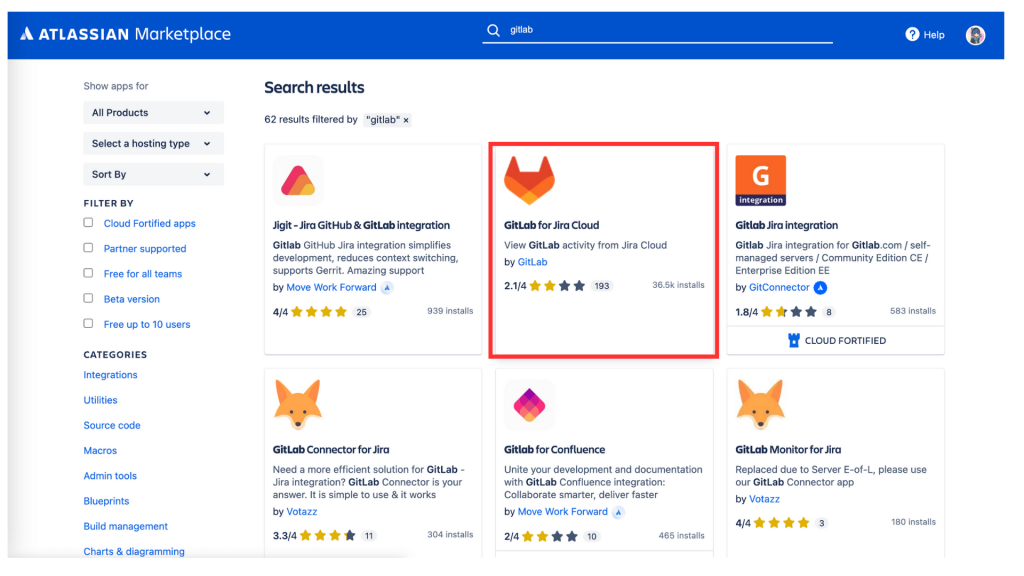Click the orange G integration logo
The height and width of the screenshot is (576, 1024).
pyautogui.click(x=761, y=180)
